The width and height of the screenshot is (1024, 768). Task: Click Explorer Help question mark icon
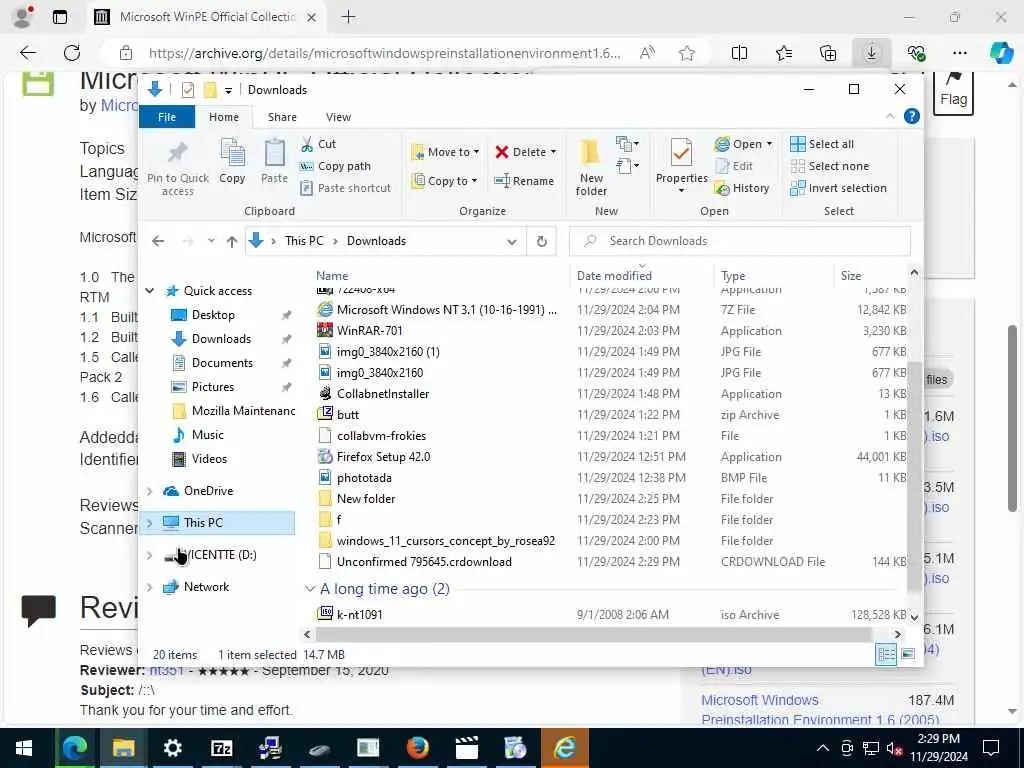coord(912,116)
